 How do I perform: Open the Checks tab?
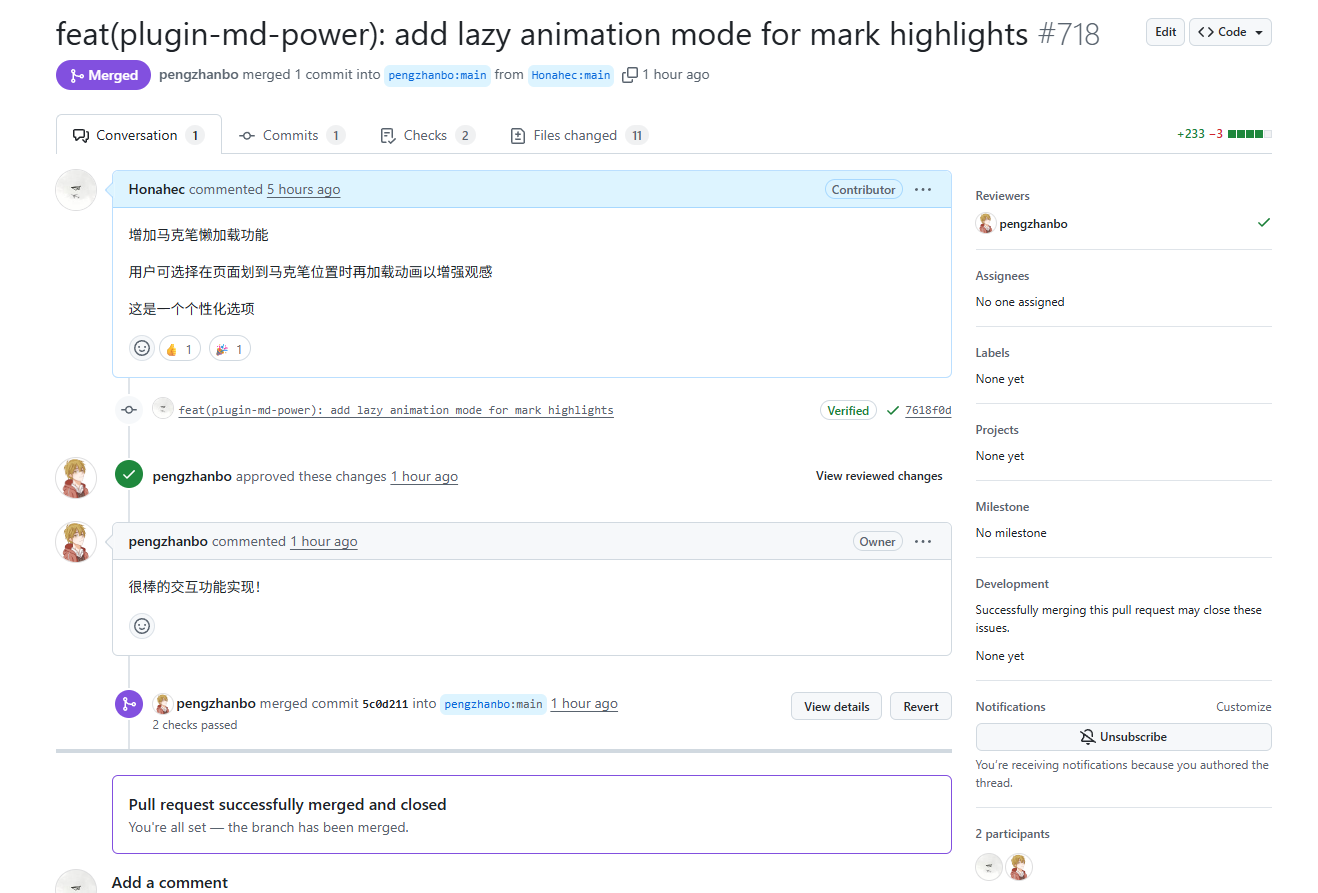coord(426,135)
